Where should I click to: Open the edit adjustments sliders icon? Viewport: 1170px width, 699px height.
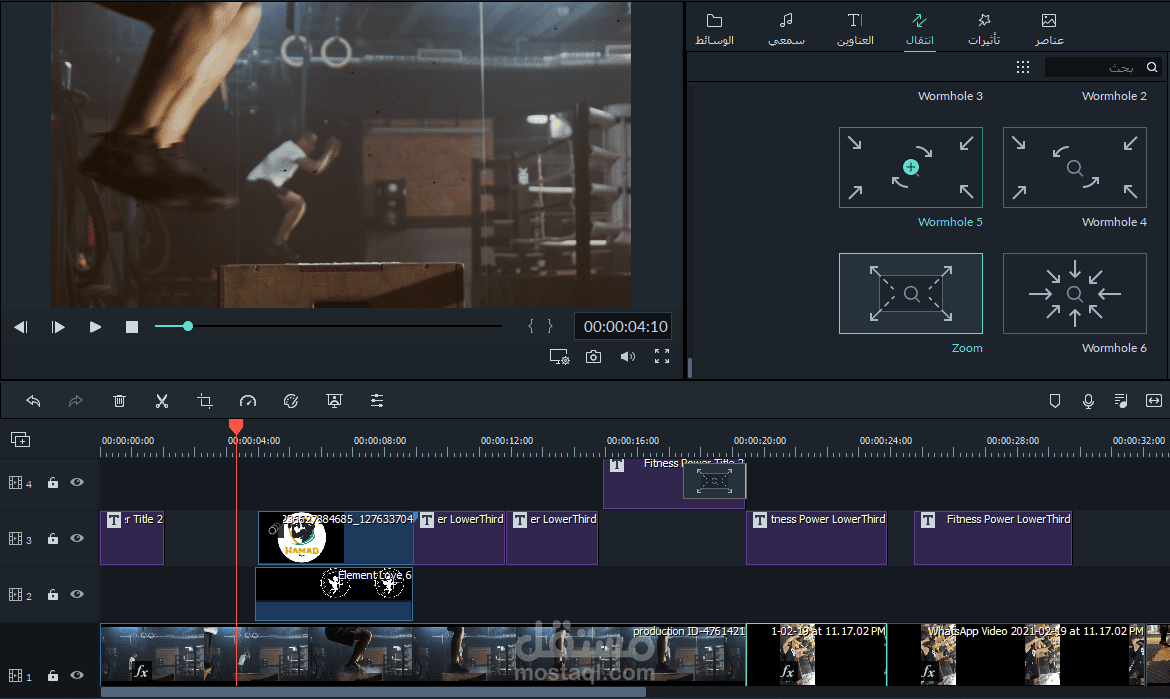click(377, 401)
